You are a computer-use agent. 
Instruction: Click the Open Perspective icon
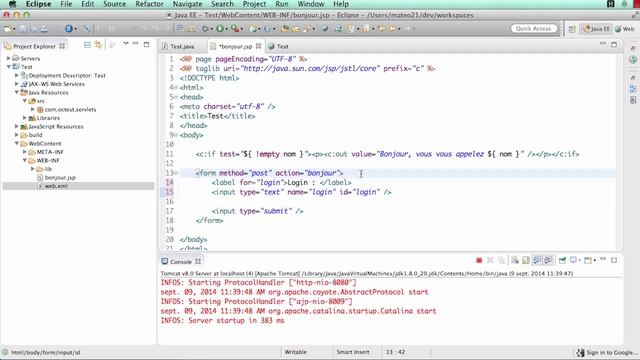(572, 29)
